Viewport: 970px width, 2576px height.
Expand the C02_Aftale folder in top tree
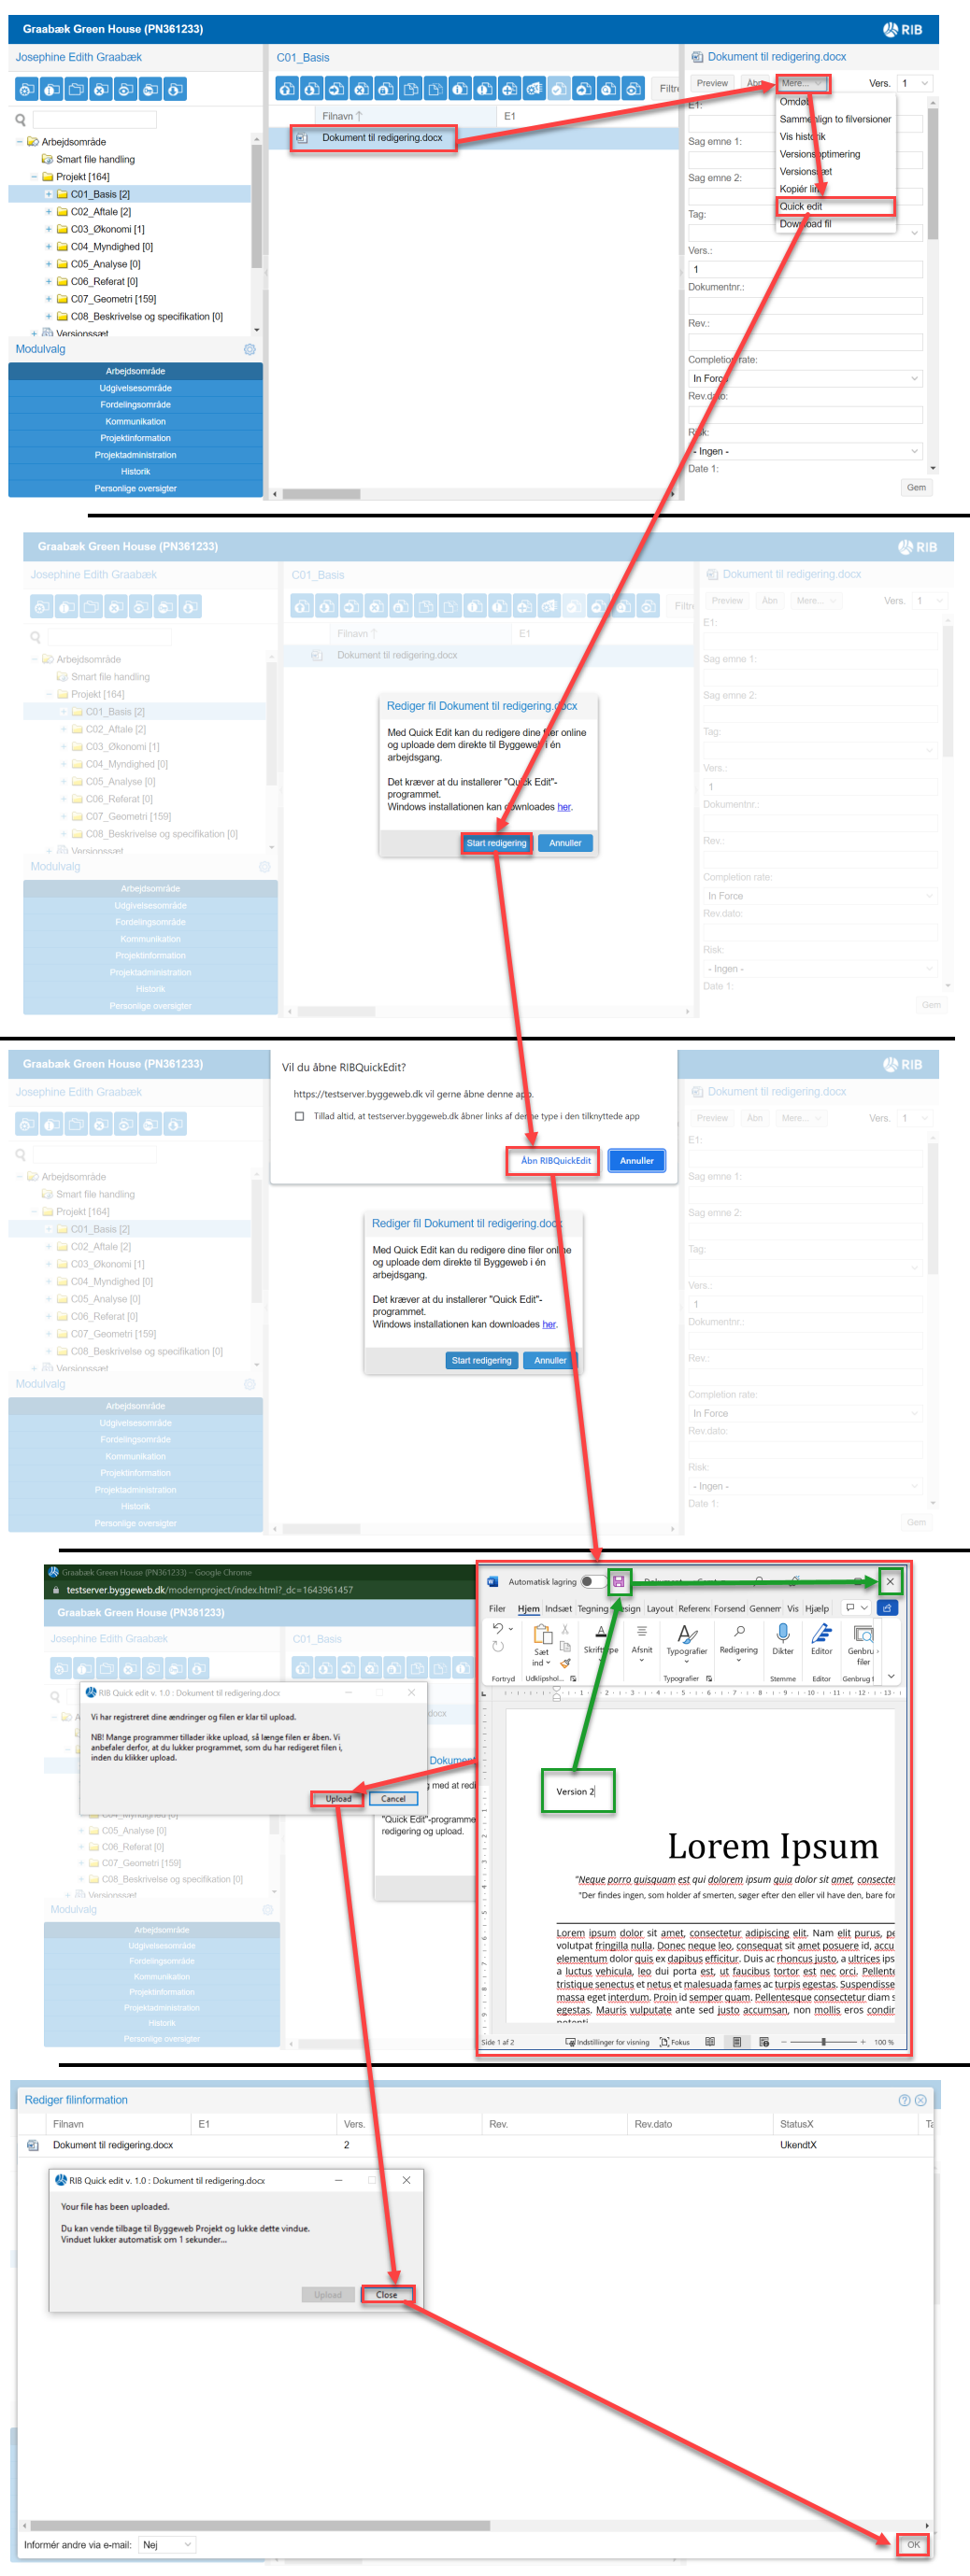click(x=49, y=212)
